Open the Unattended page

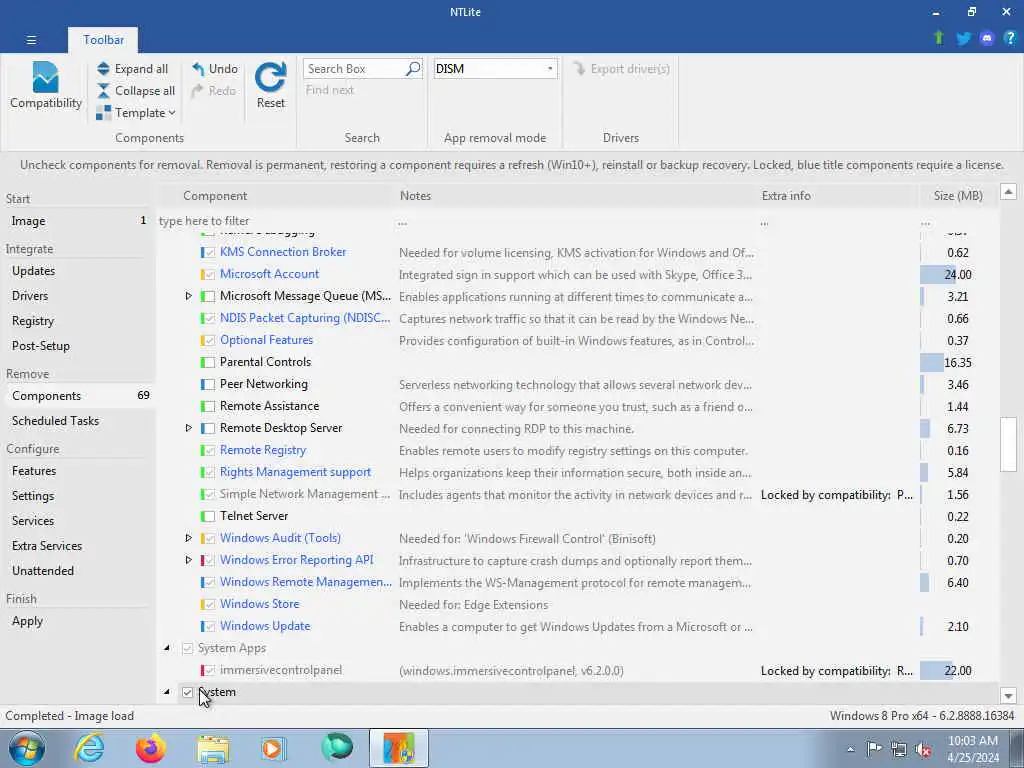point(42,571)
